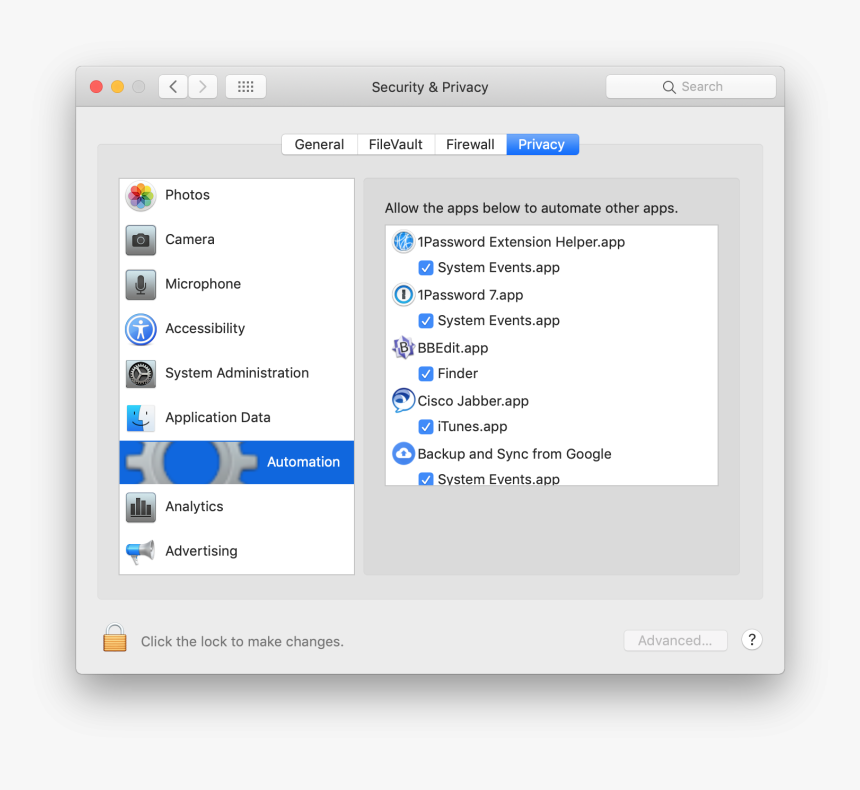The height and width of the screenshot is (790, 860).
Task: Toggle System Events.app under 1Password 7.app
Action: 426,321
